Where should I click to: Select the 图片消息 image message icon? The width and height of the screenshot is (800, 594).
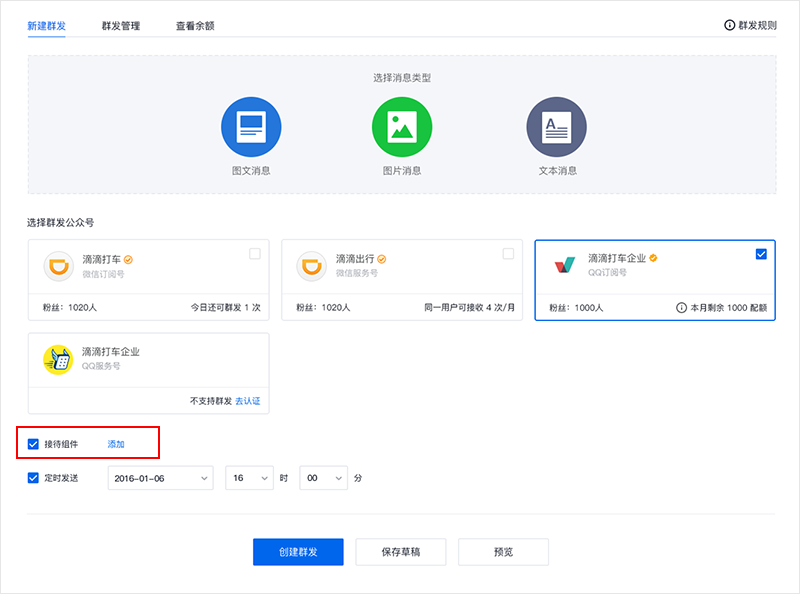tap(402, 127)
